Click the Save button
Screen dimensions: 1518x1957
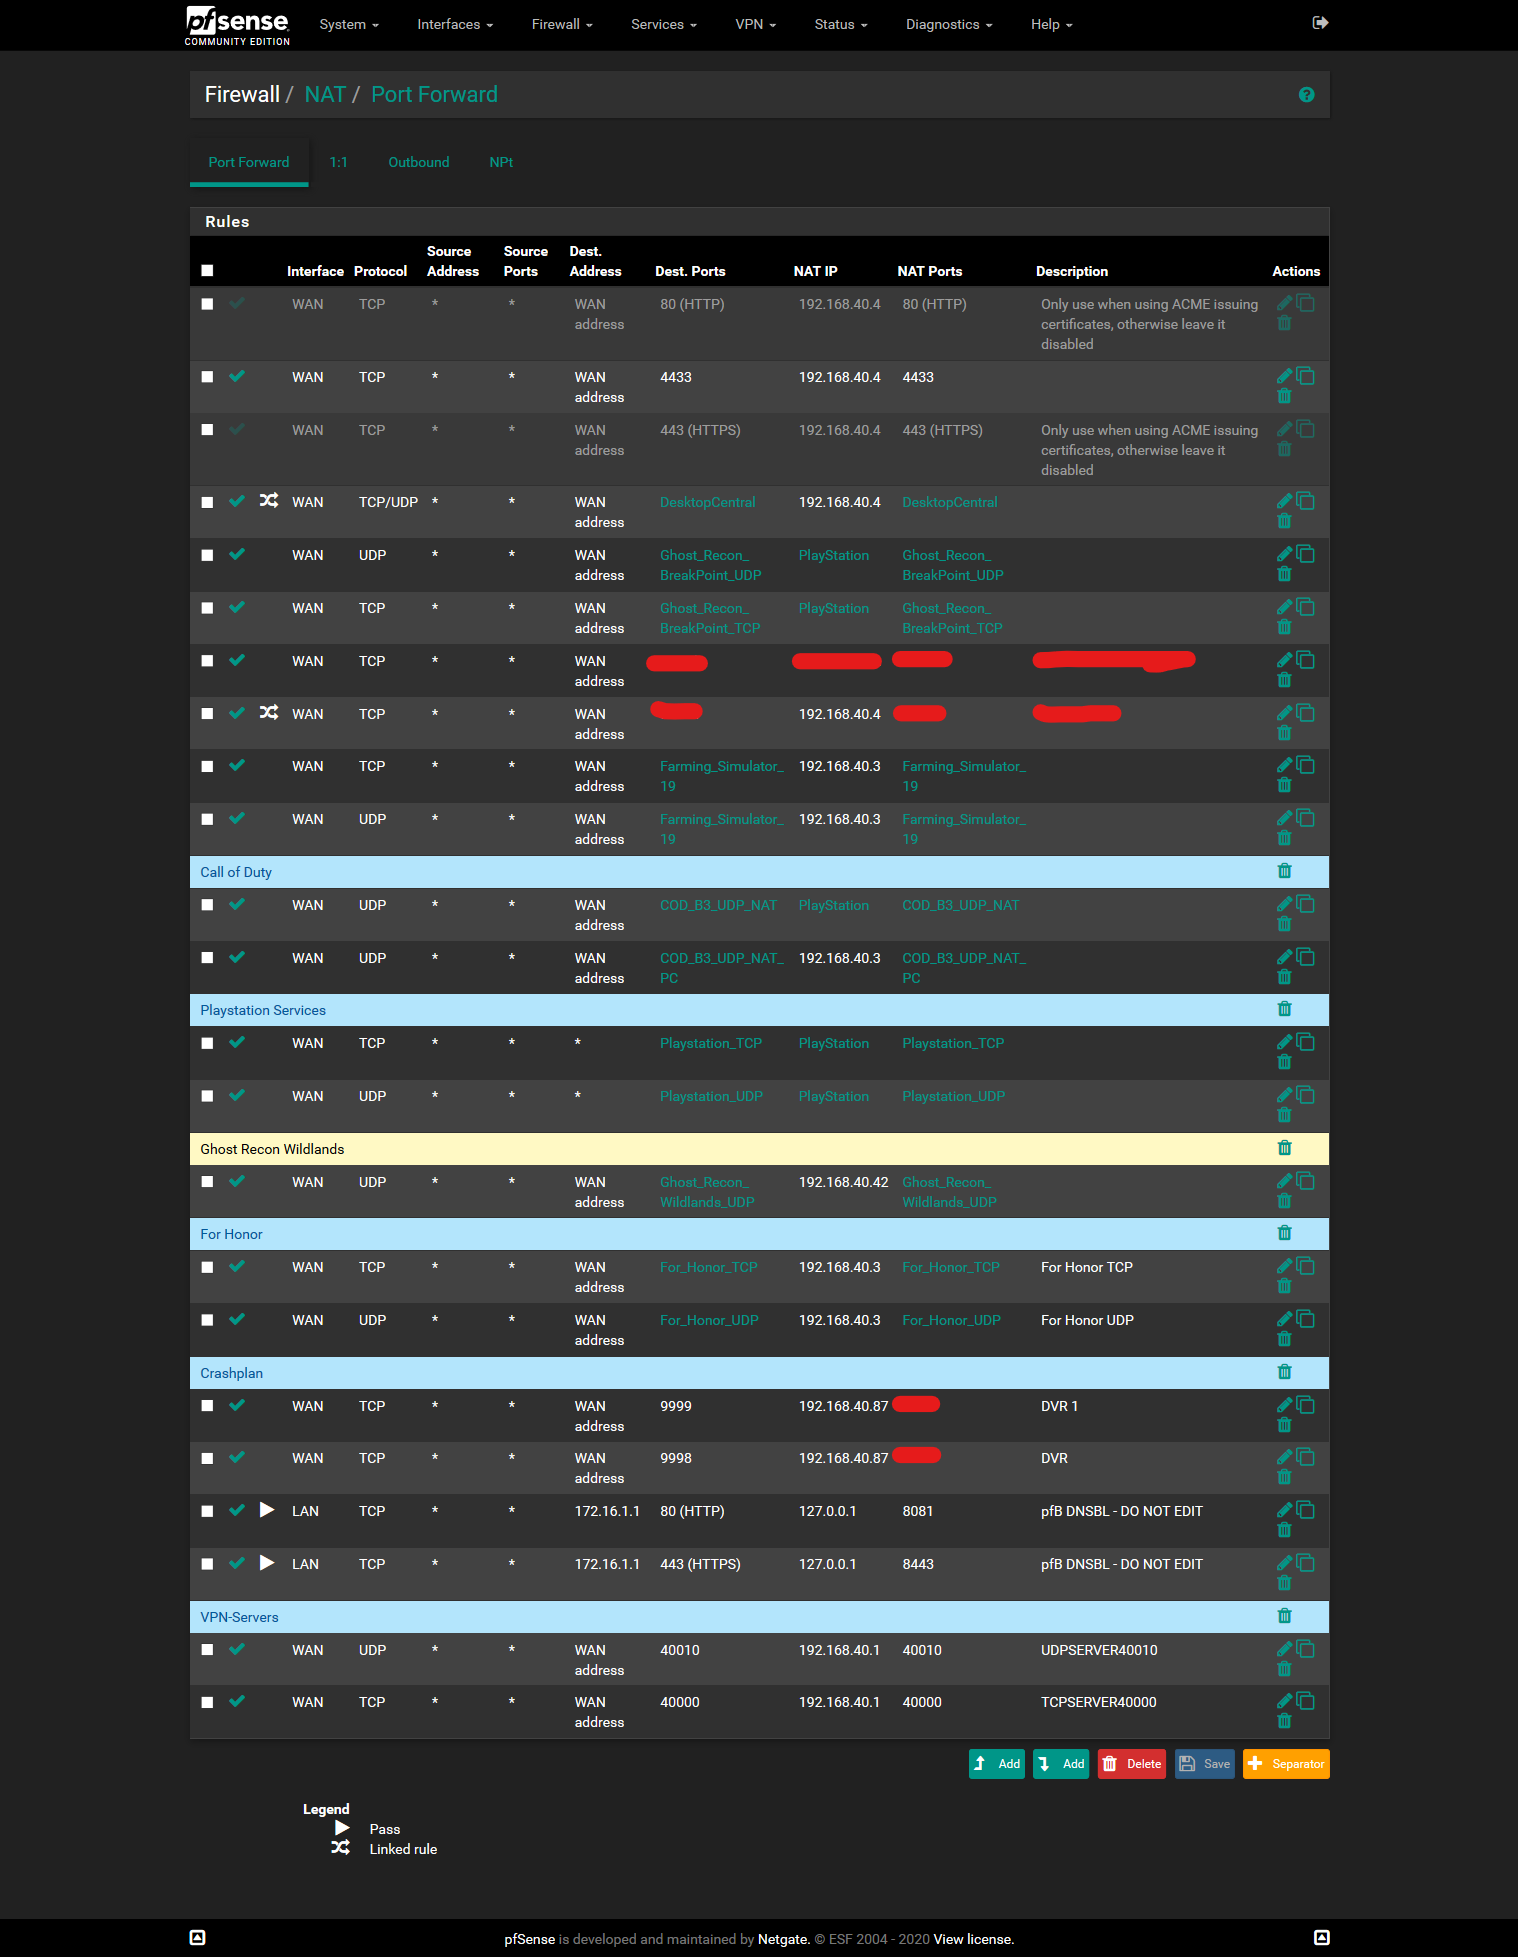1205,1764
